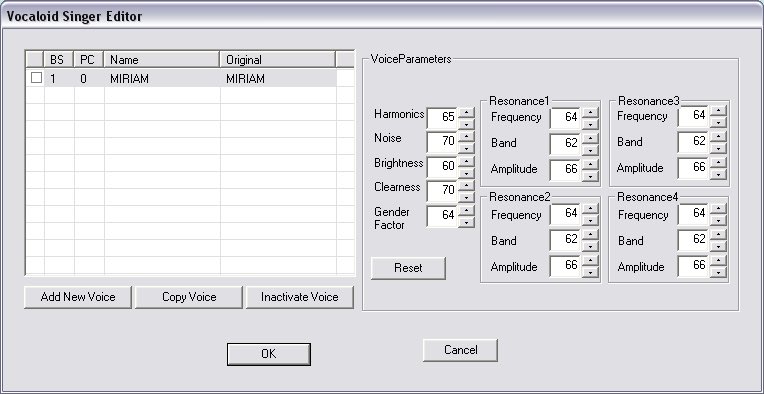Click the Copy Voice button

tap(189, 297)
